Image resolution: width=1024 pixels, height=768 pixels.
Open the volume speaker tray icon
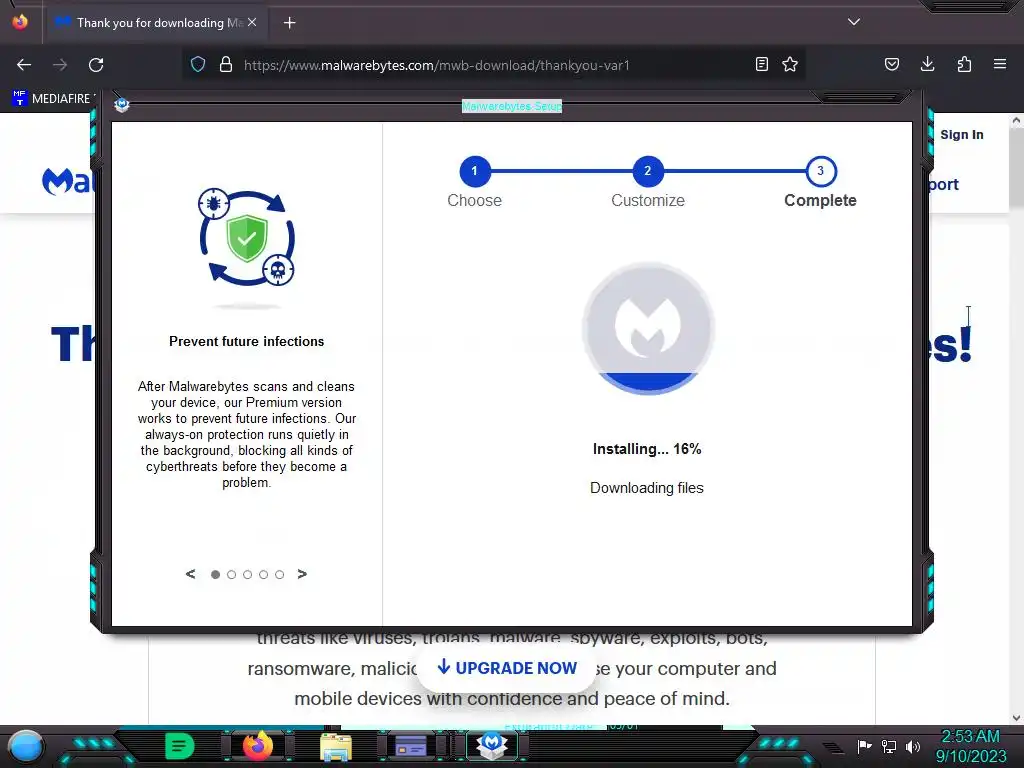(x=912, y=746)
